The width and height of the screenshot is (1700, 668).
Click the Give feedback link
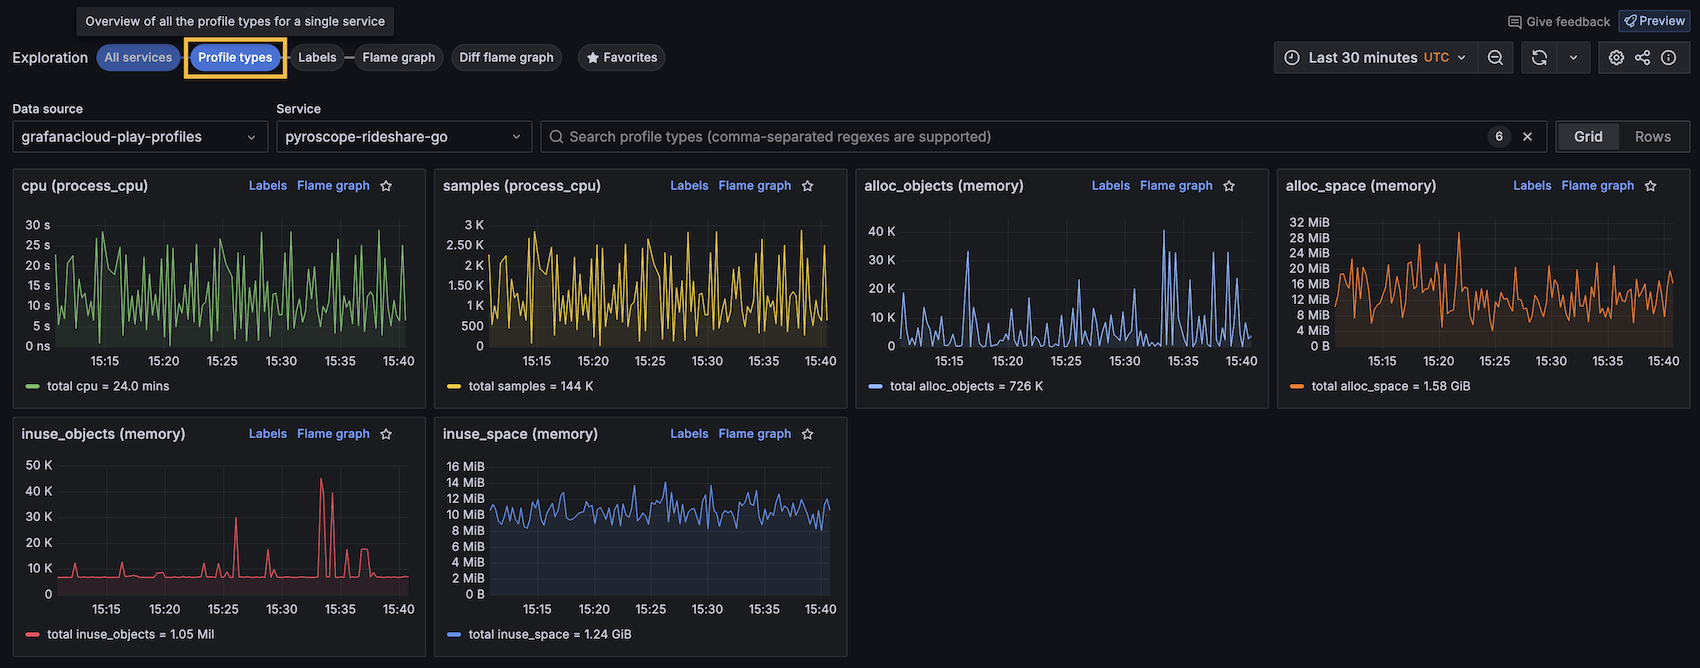1559,21
